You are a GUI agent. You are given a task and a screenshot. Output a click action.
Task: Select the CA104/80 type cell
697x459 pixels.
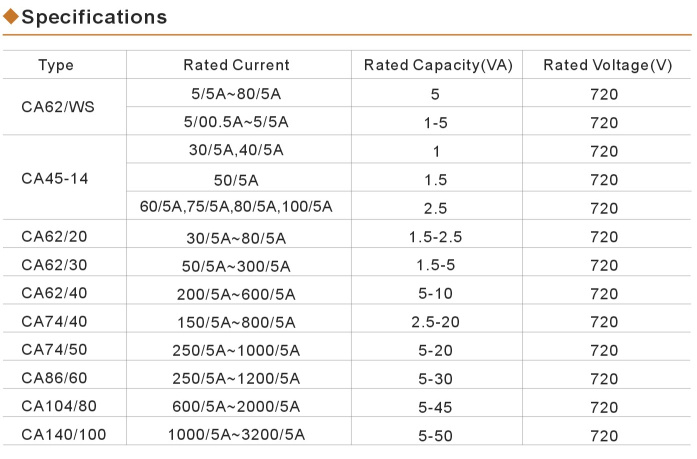[59, 406]
